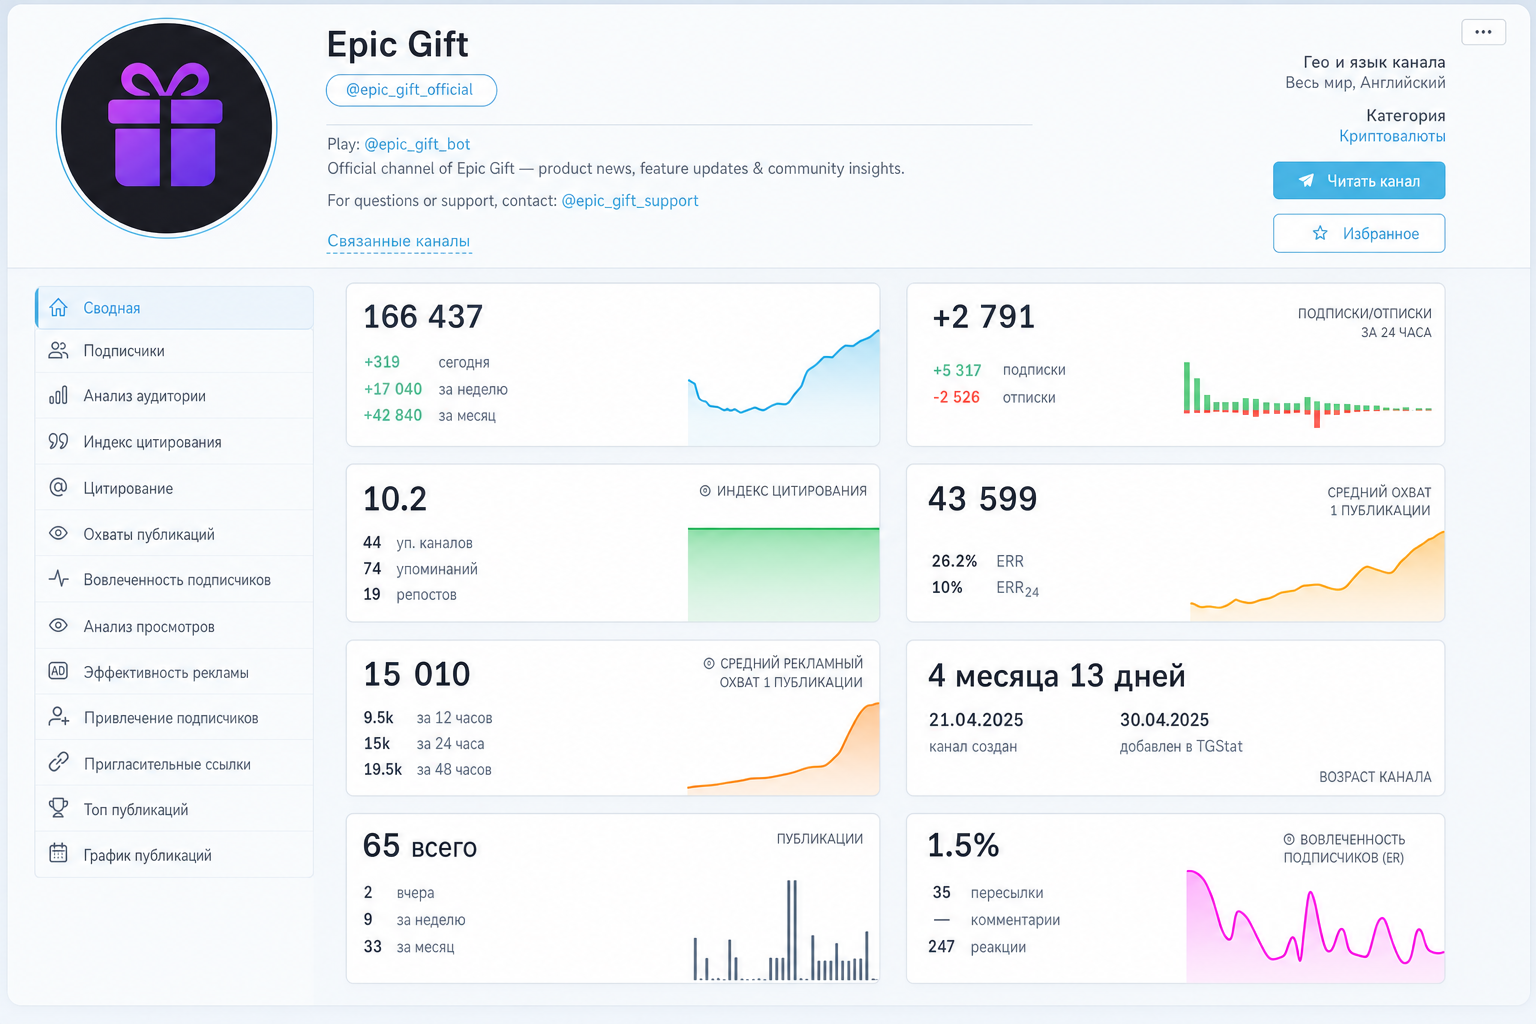Expand the Связанные каналы list

[x=398, y=241]
